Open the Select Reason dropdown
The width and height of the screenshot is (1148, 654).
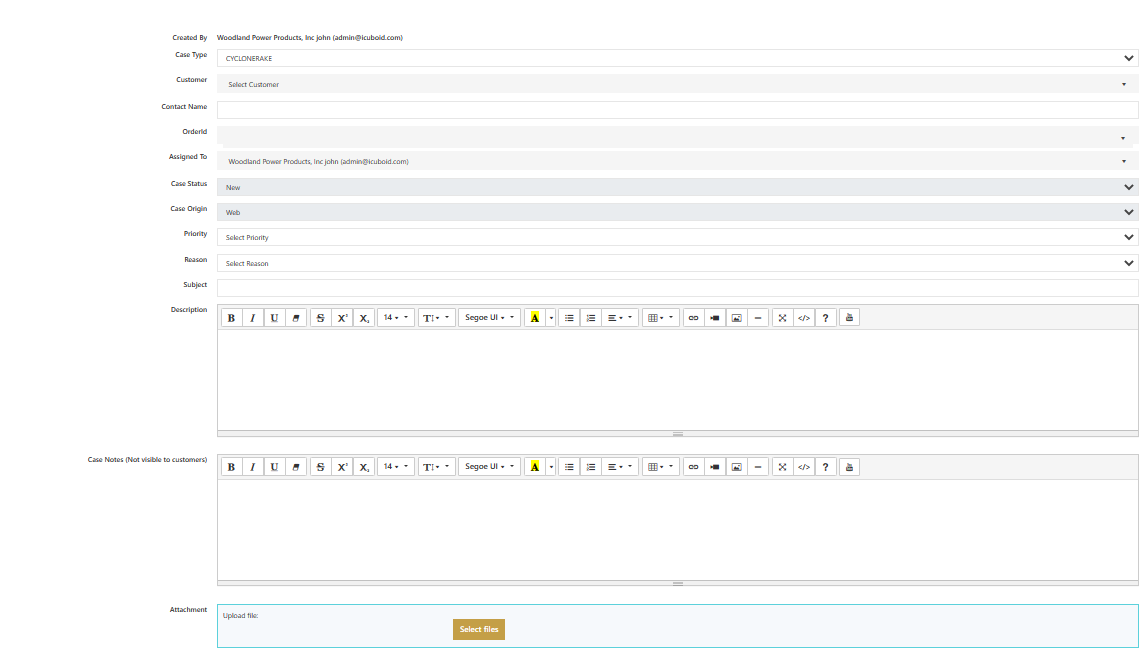pyautogui.click(x=677, y=264)
